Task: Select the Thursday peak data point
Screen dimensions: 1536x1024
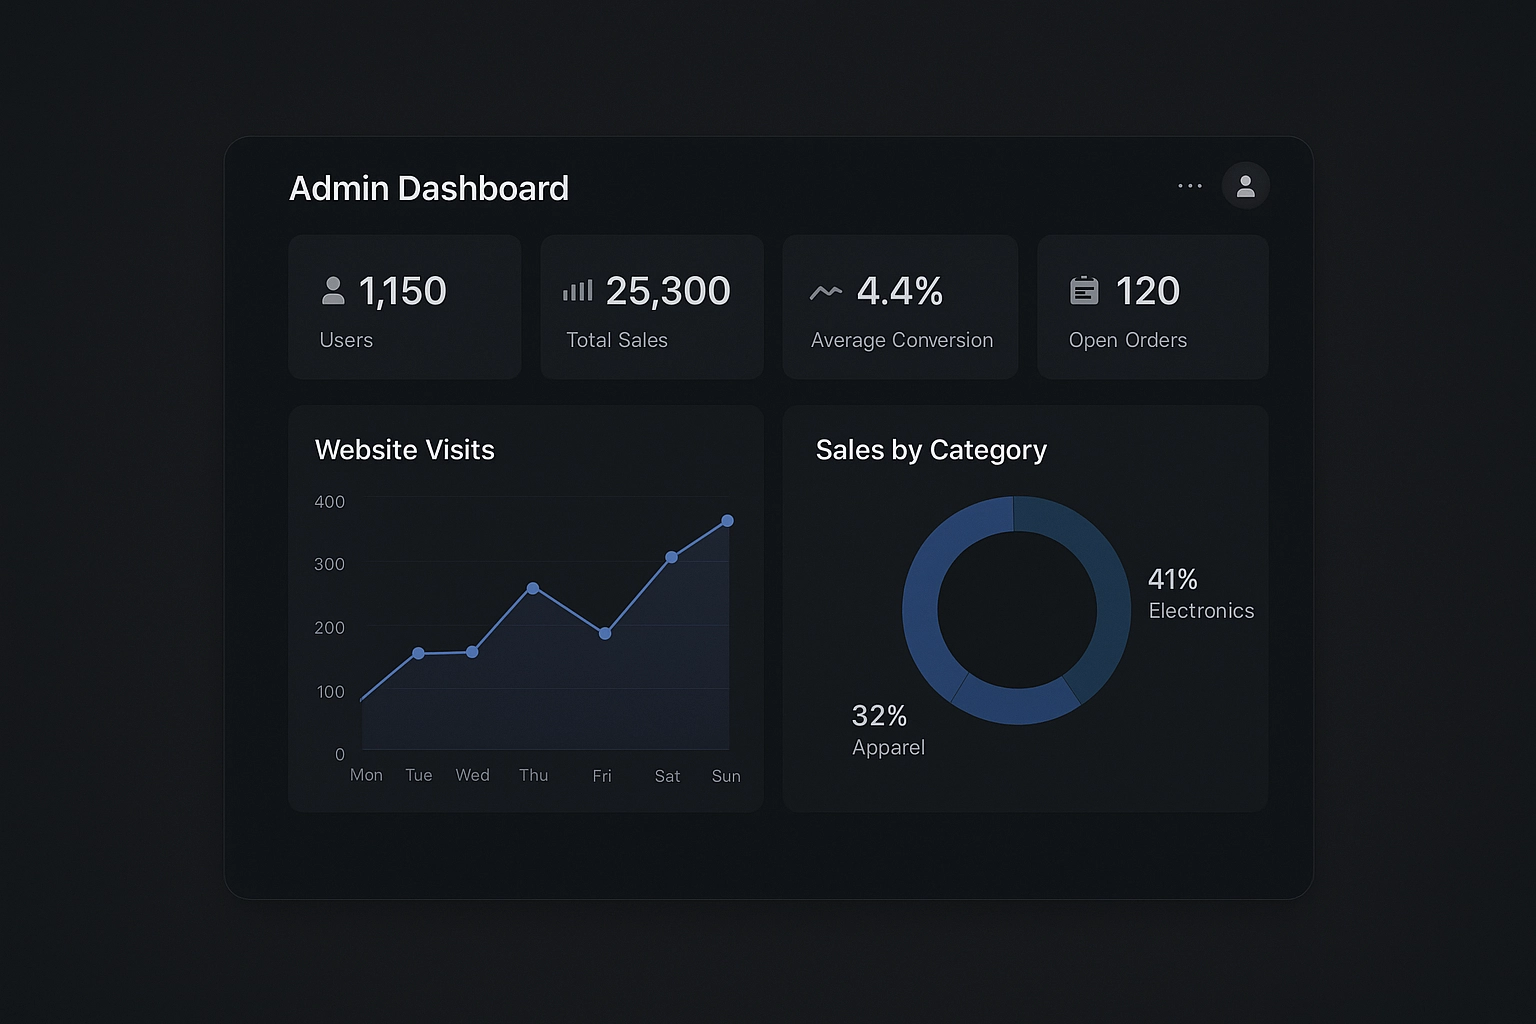Action: point(533,588)
